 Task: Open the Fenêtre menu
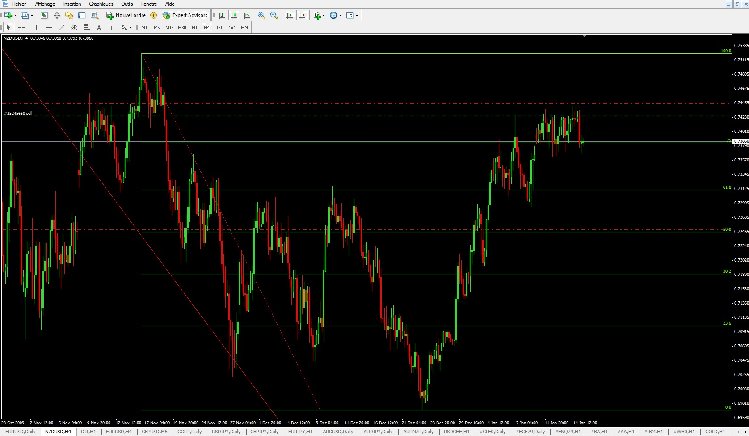tap(149, 4)
